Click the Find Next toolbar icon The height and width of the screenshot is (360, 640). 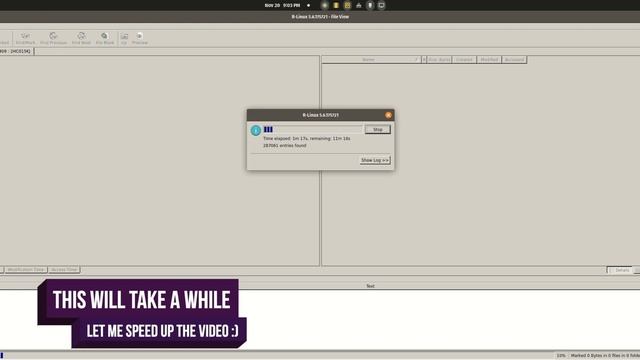pos(81,38)
